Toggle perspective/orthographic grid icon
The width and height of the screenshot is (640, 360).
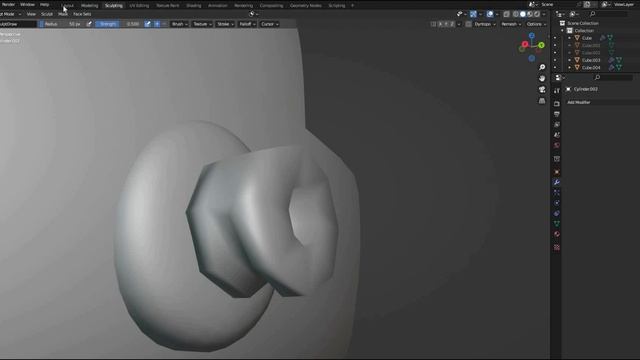[542, 100]
